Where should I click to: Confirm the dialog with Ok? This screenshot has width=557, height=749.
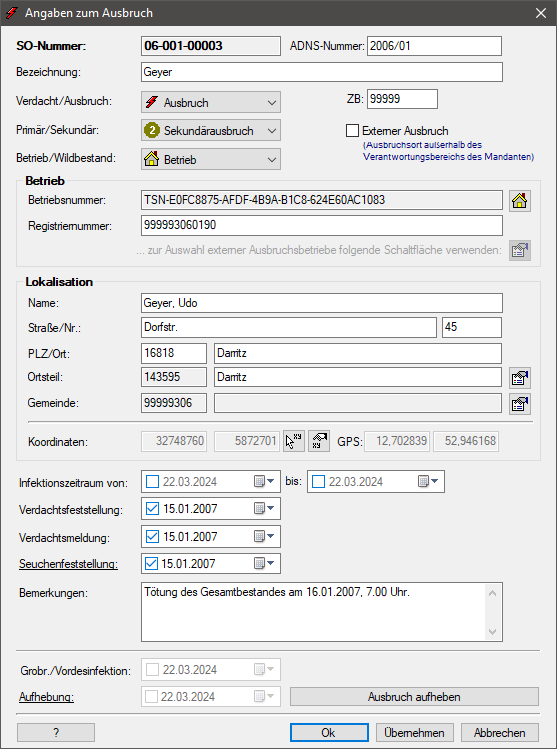[x=329, y=732]
